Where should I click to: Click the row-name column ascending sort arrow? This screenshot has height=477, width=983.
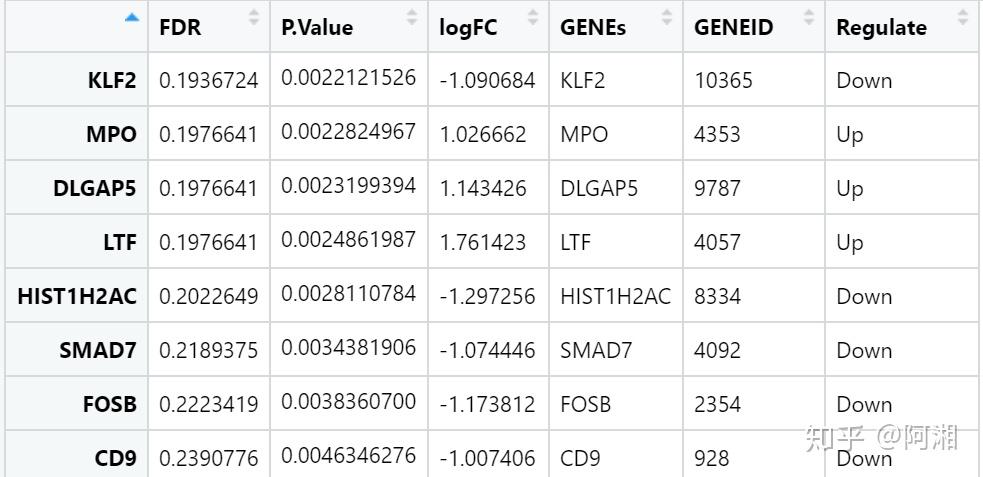[x=133, y=17]
